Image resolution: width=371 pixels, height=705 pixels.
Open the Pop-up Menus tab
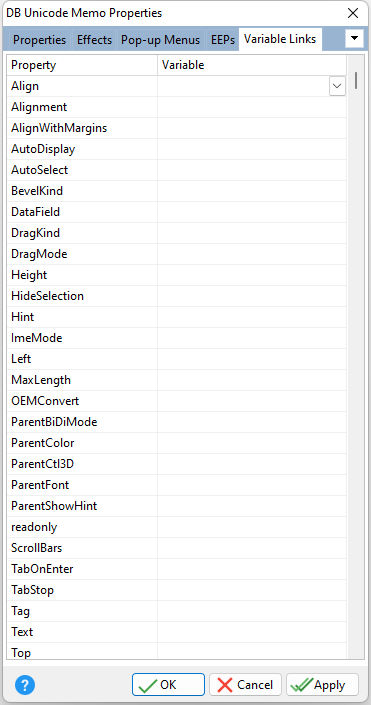(x=160, y=40)
